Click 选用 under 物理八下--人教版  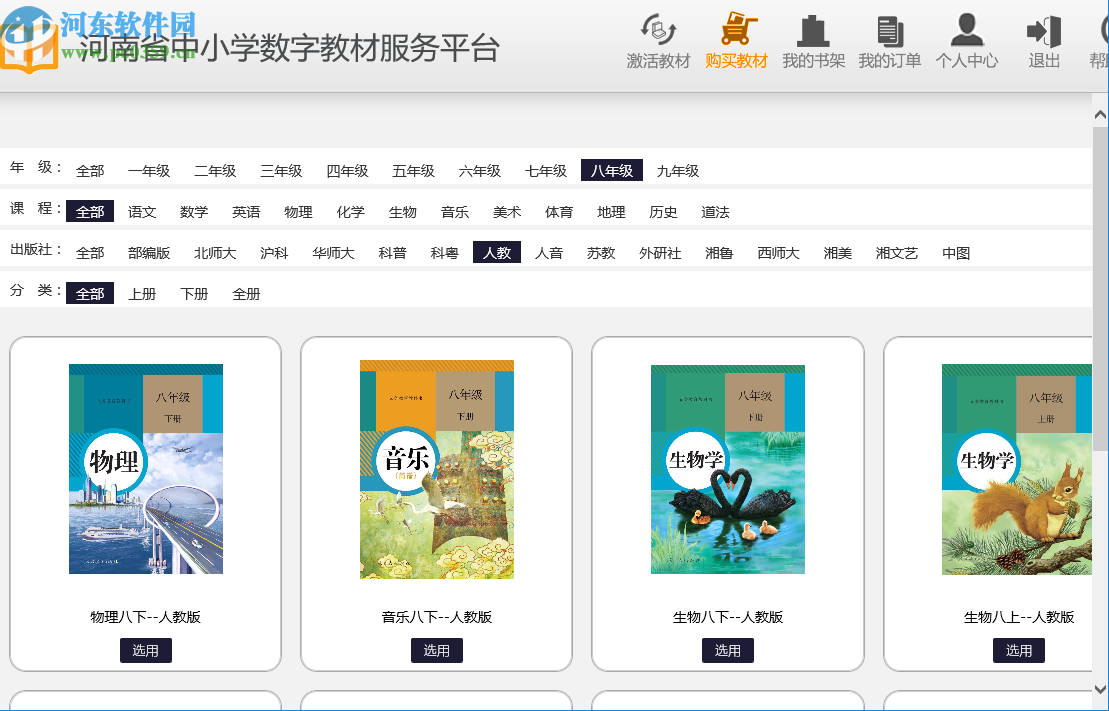click(x=146, y=650)
